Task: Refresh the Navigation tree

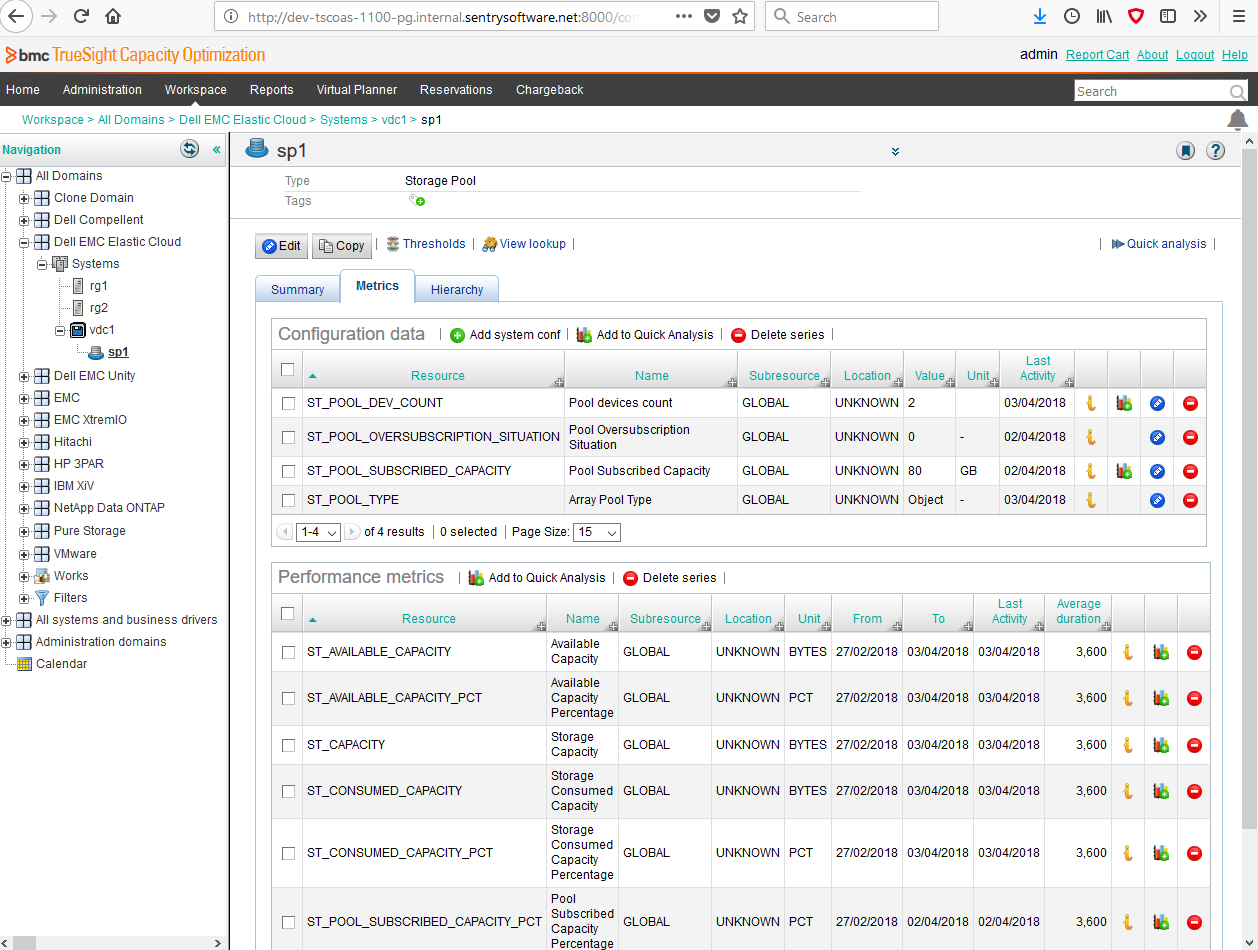Action: [189, 149]
